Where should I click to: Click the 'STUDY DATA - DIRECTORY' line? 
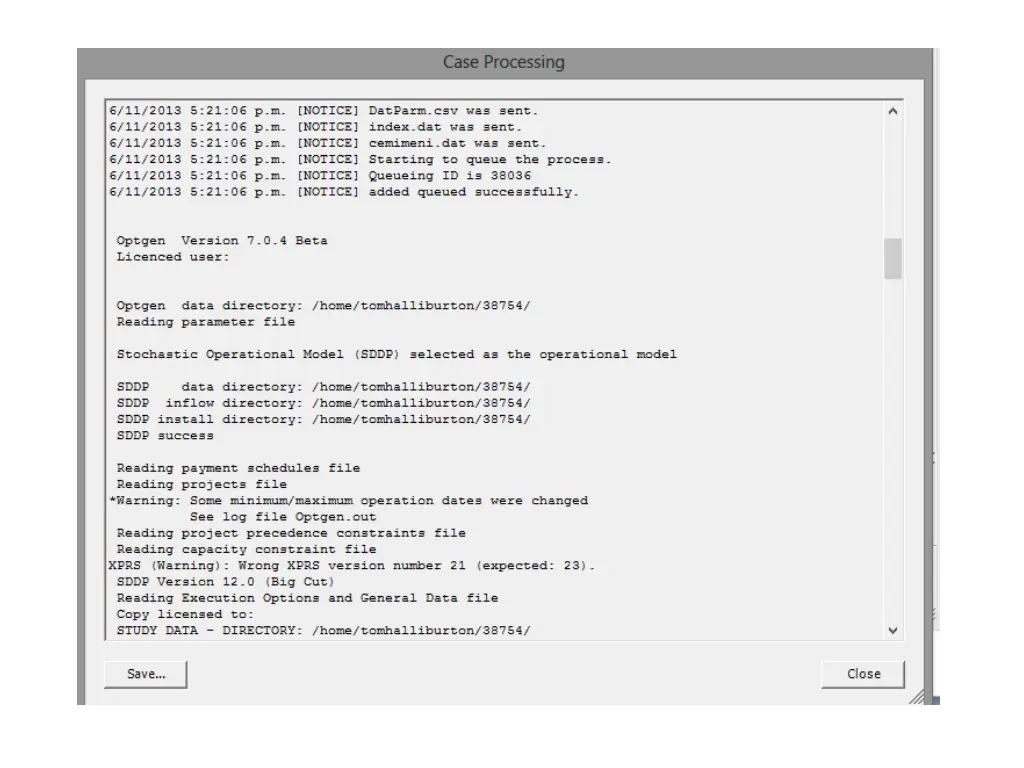(323, 631)
